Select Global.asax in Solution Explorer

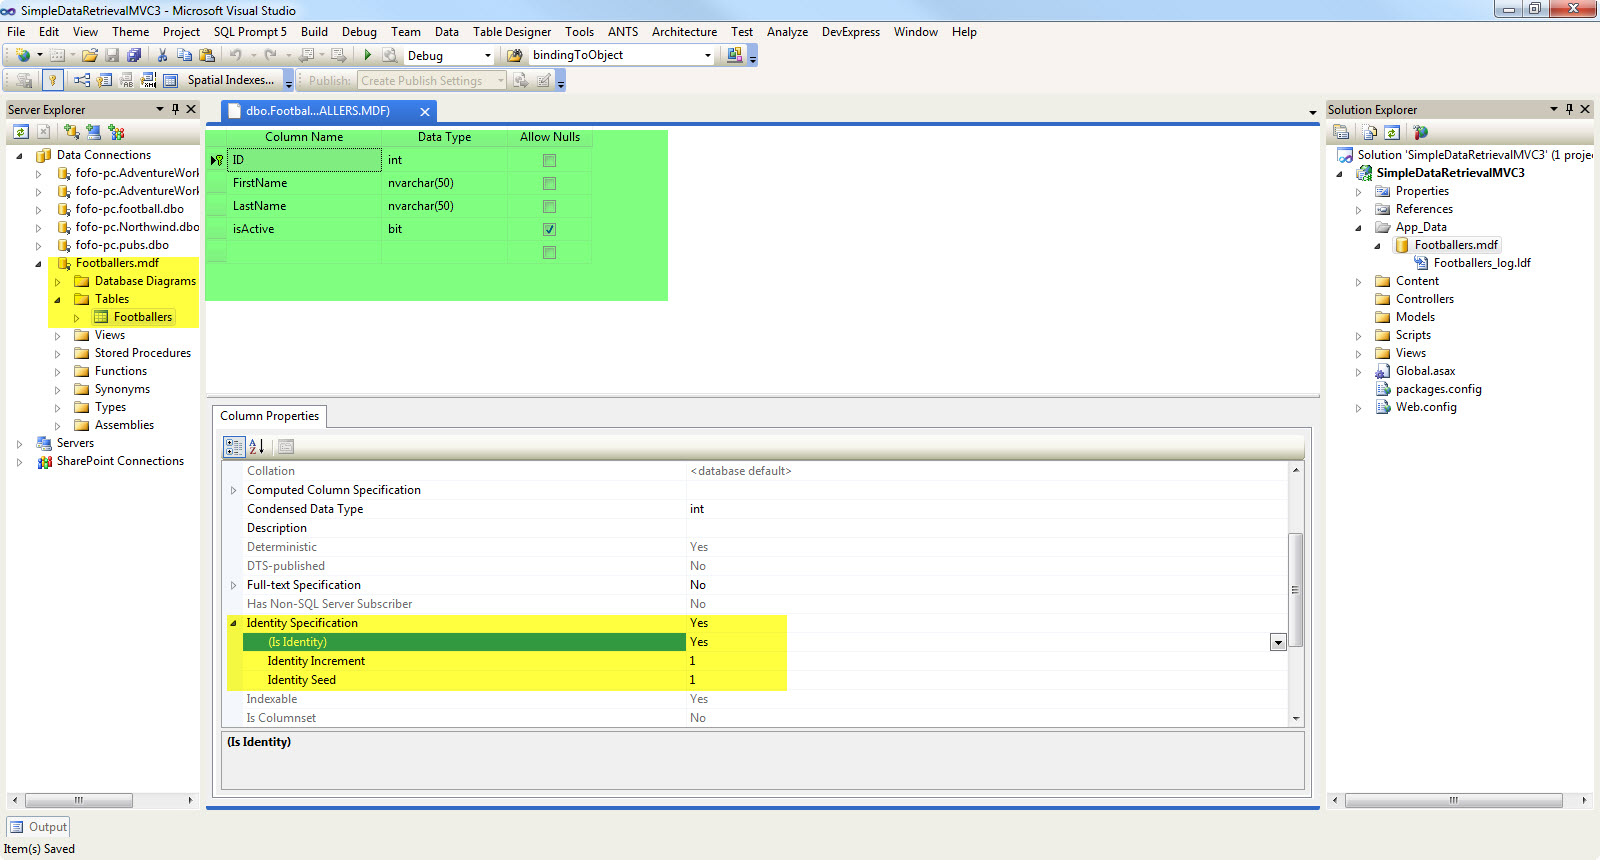coord(1425,371)
